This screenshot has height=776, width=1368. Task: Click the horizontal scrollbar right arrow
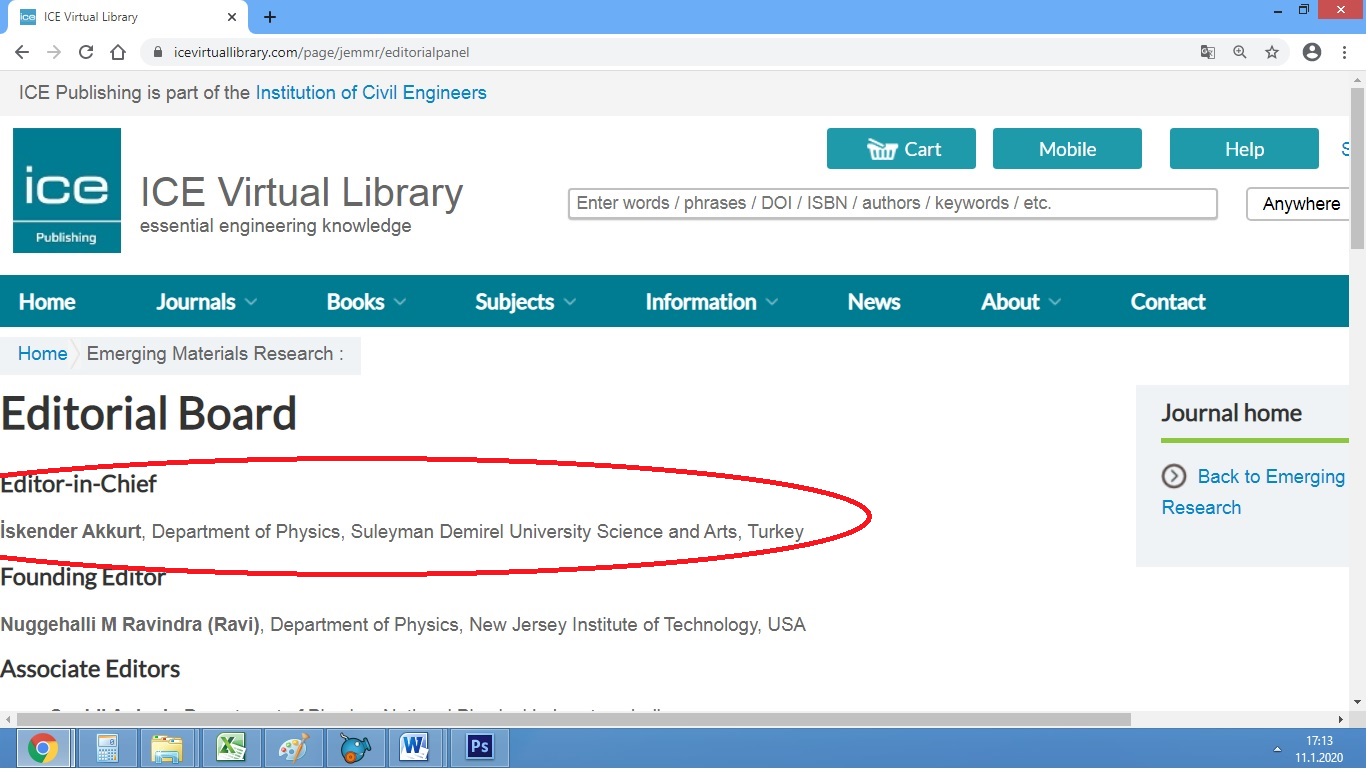pyautogui.click(x=1341, y=719)
